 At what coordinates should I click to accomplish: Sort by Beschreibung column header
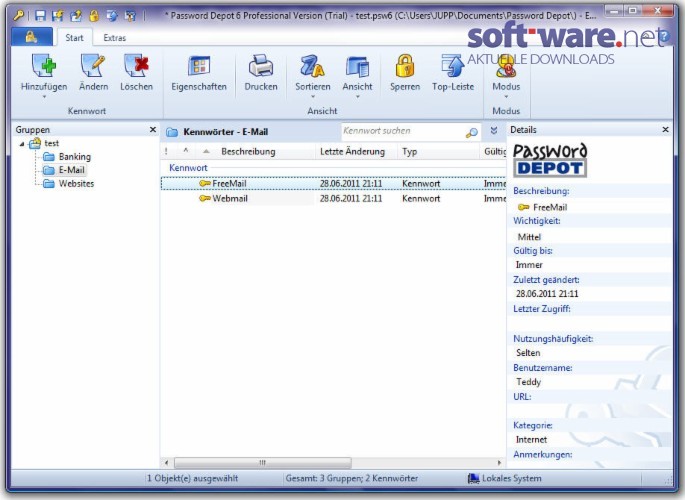click(x=248, y=152)
